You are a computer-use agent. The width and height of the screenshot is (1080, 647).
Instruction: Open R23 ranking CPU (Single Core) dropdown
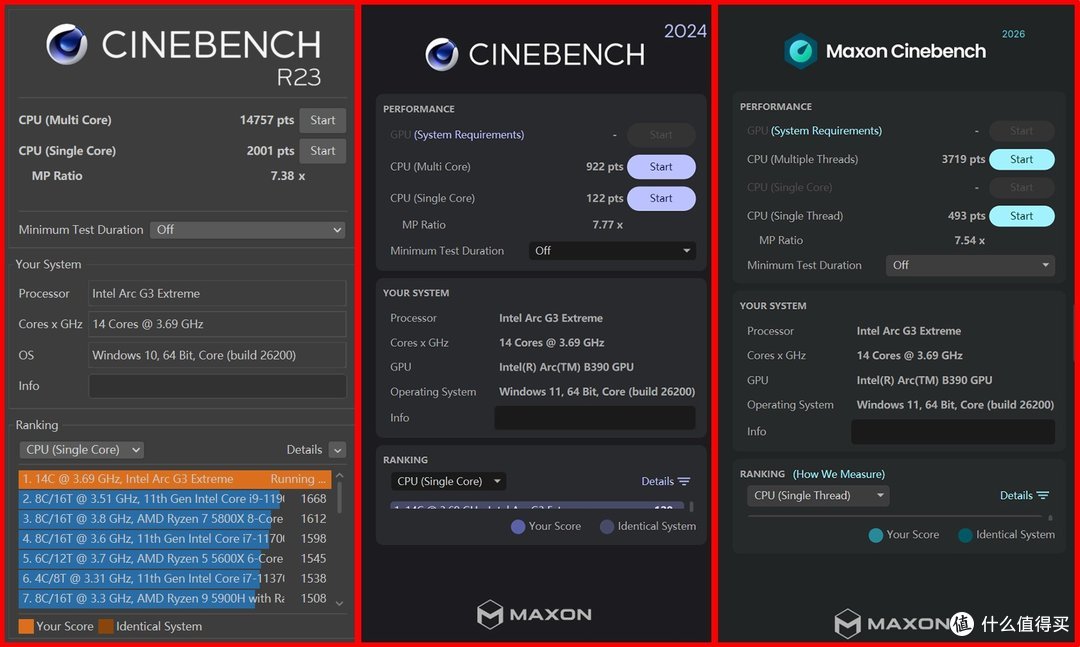[x=81, y=449]
